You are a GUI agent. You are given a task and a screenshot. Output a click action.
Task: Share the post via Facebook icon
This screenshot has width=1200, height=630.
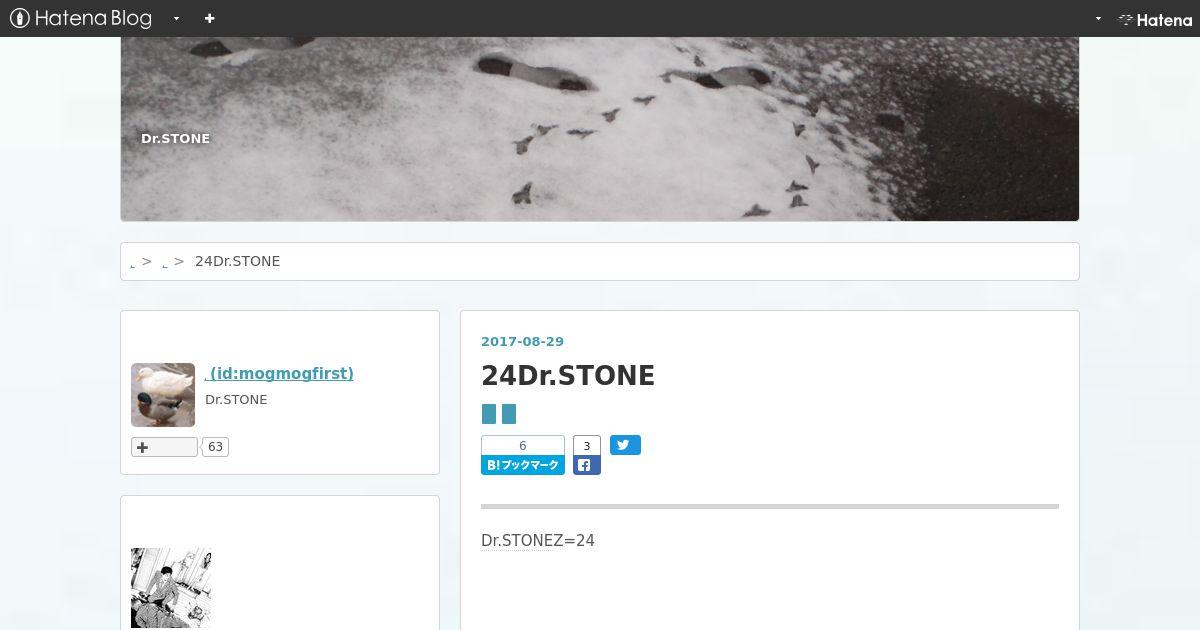point(587,465)
